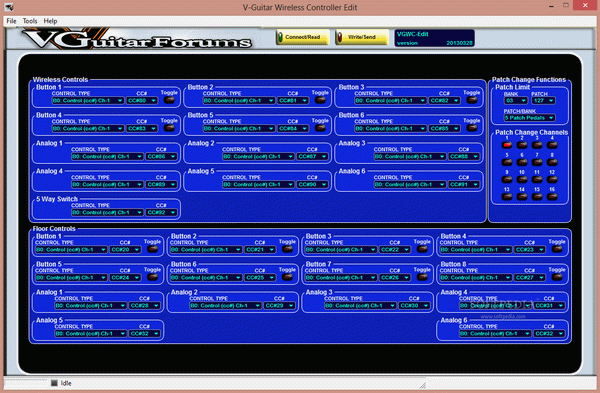The width and height of the screenshot is (600, 393).
Task: Toggle Floor Controls Button 4 toggle
Action: tap(557, 249)
